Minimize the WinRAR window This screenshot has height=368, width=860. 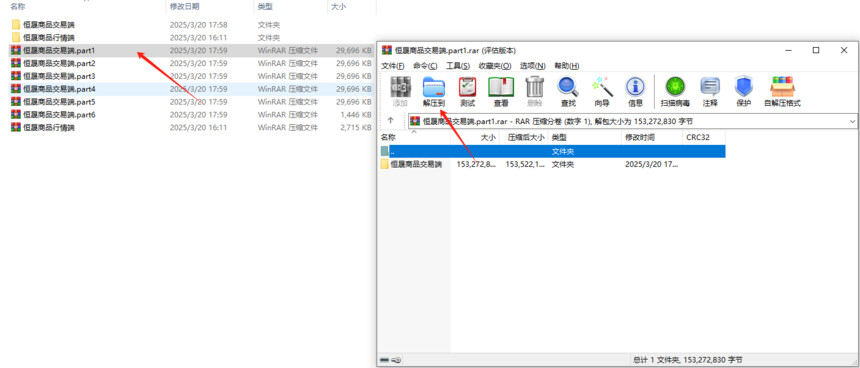point(788,50)
